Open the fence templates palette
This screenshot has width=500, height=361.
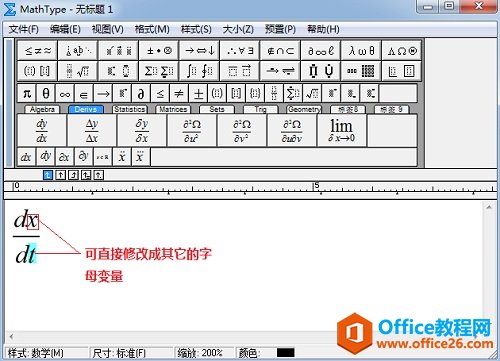click(x=37, y=71)
